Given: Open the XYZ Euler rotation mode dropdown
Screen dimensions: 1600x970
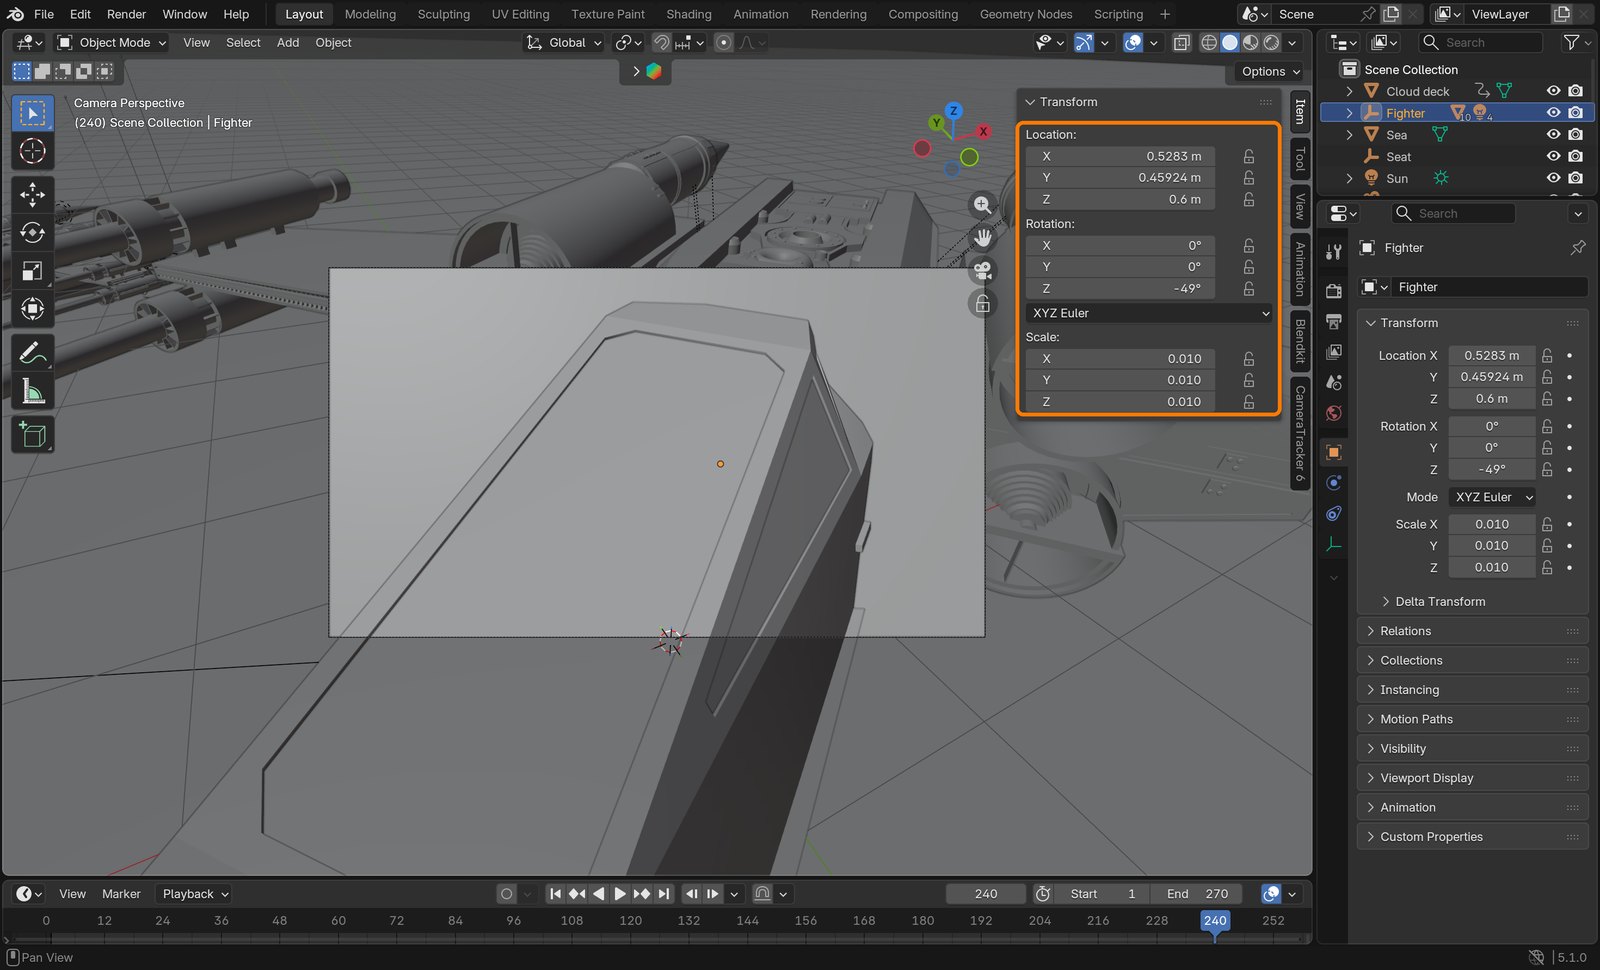Looking at the screenshot, I should click(1149, 313).
